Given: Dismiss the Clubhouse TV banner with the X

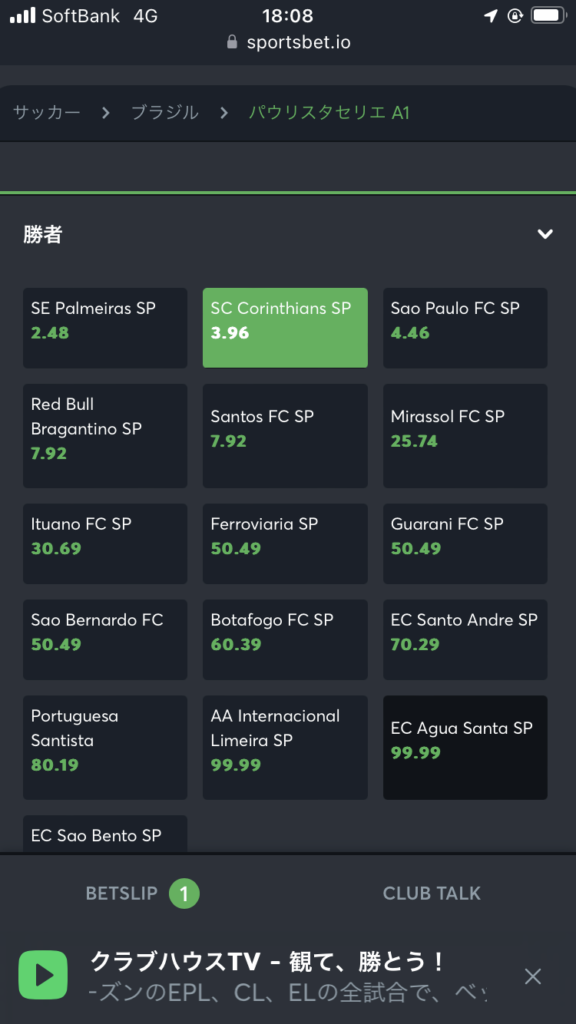Looking at the screenshot, I should (x=533, y=976).
